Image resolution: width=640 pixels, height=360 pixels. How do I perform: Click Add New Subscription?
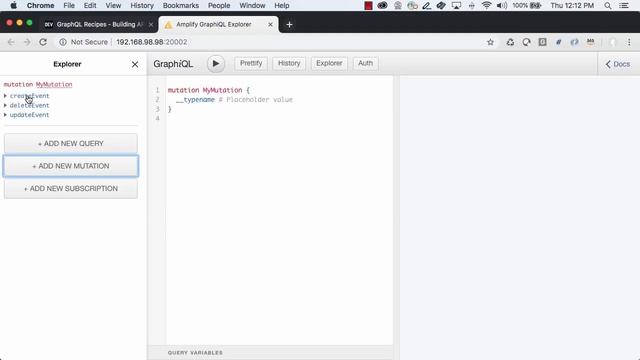tap(71, 189)
